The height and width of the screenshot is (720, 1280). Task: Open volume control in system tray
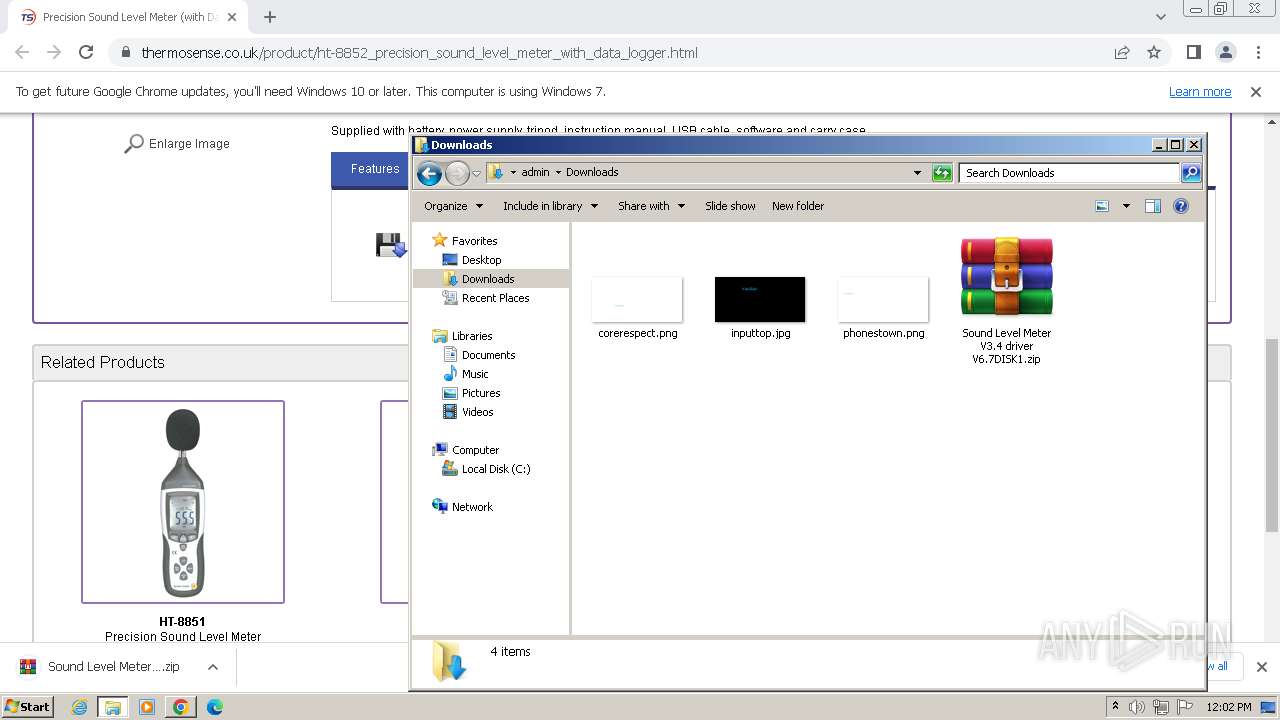click(x=1137, y=707)
